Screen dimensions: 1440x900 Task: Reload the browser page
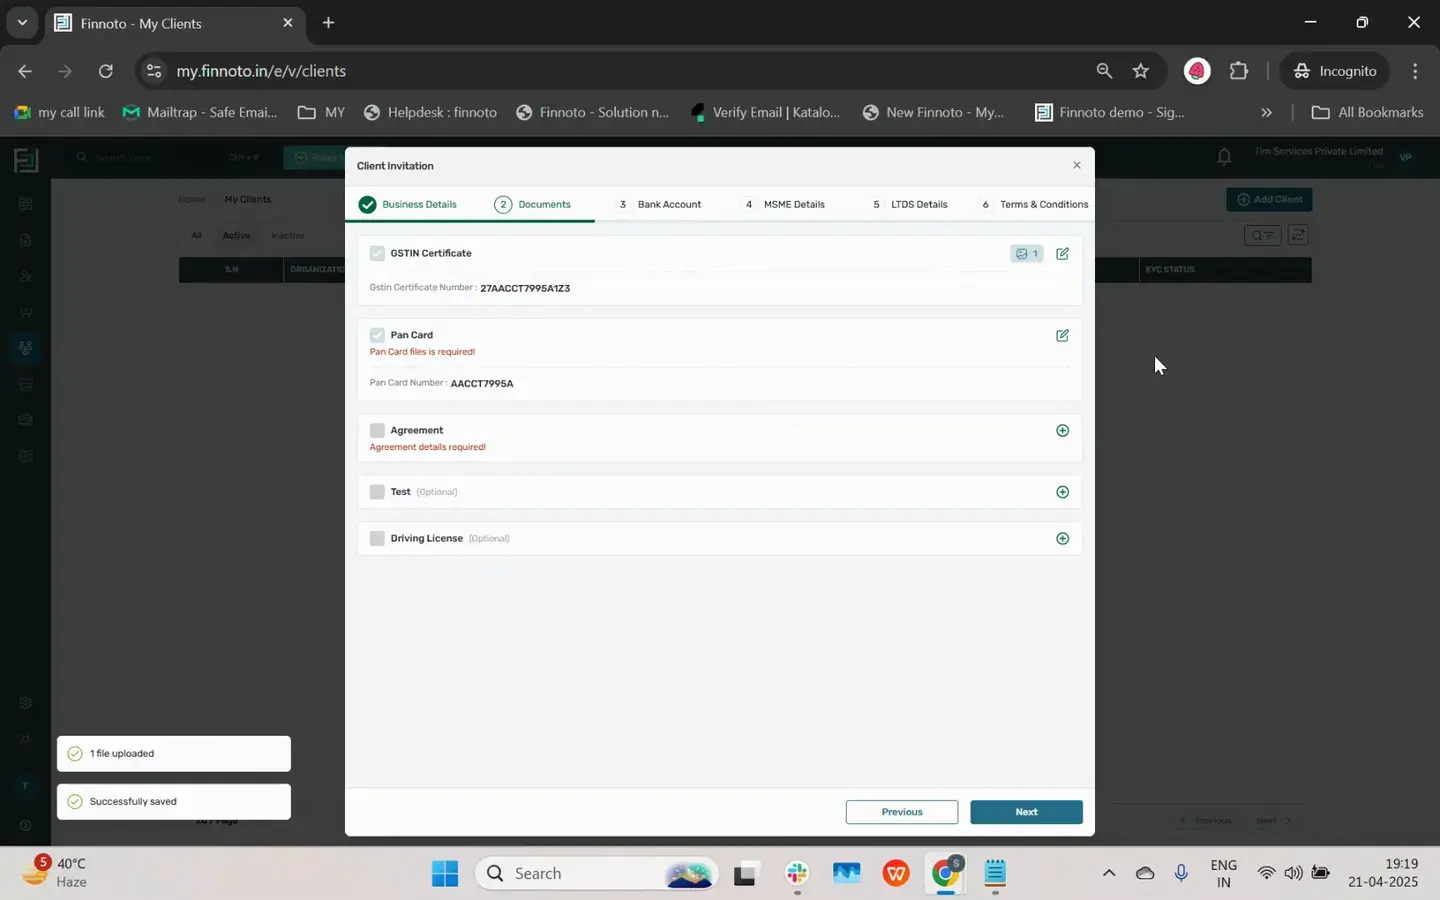[106, 71]
